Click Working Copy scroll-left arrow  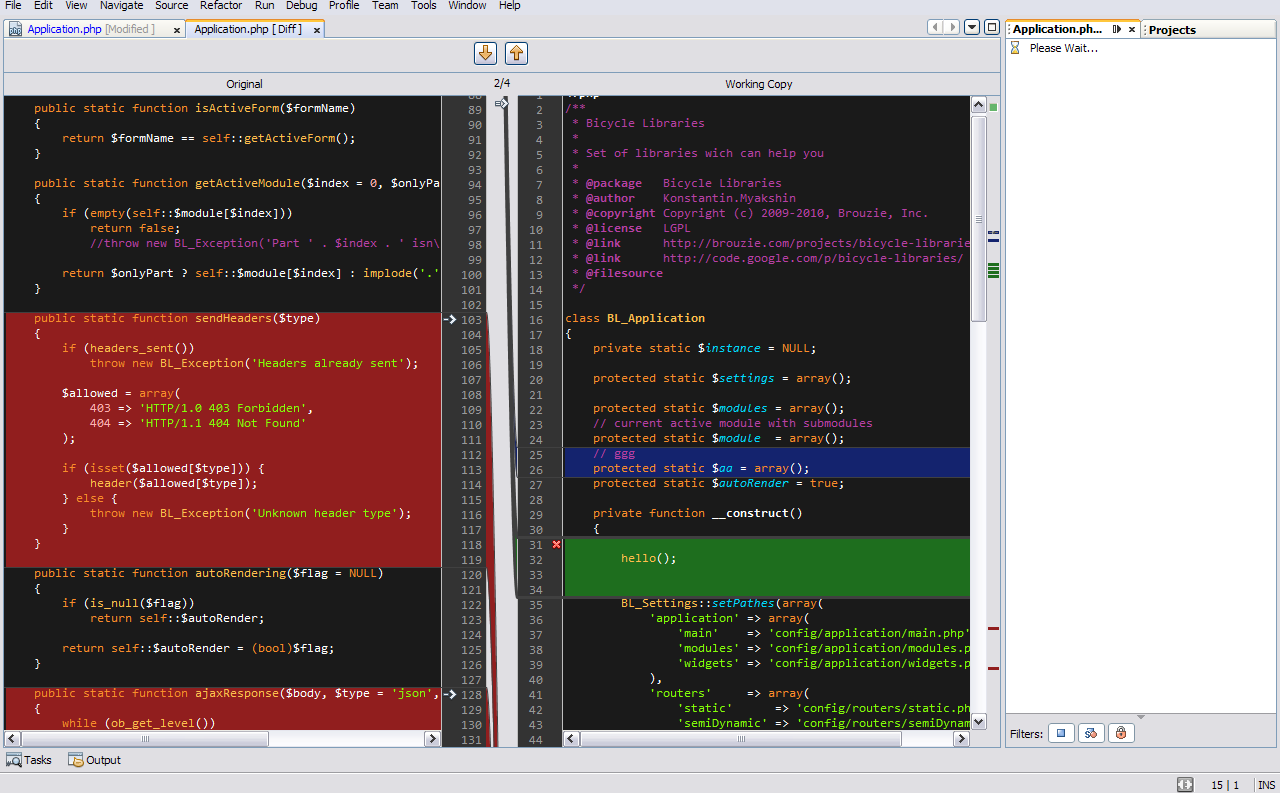click(571, 739)
